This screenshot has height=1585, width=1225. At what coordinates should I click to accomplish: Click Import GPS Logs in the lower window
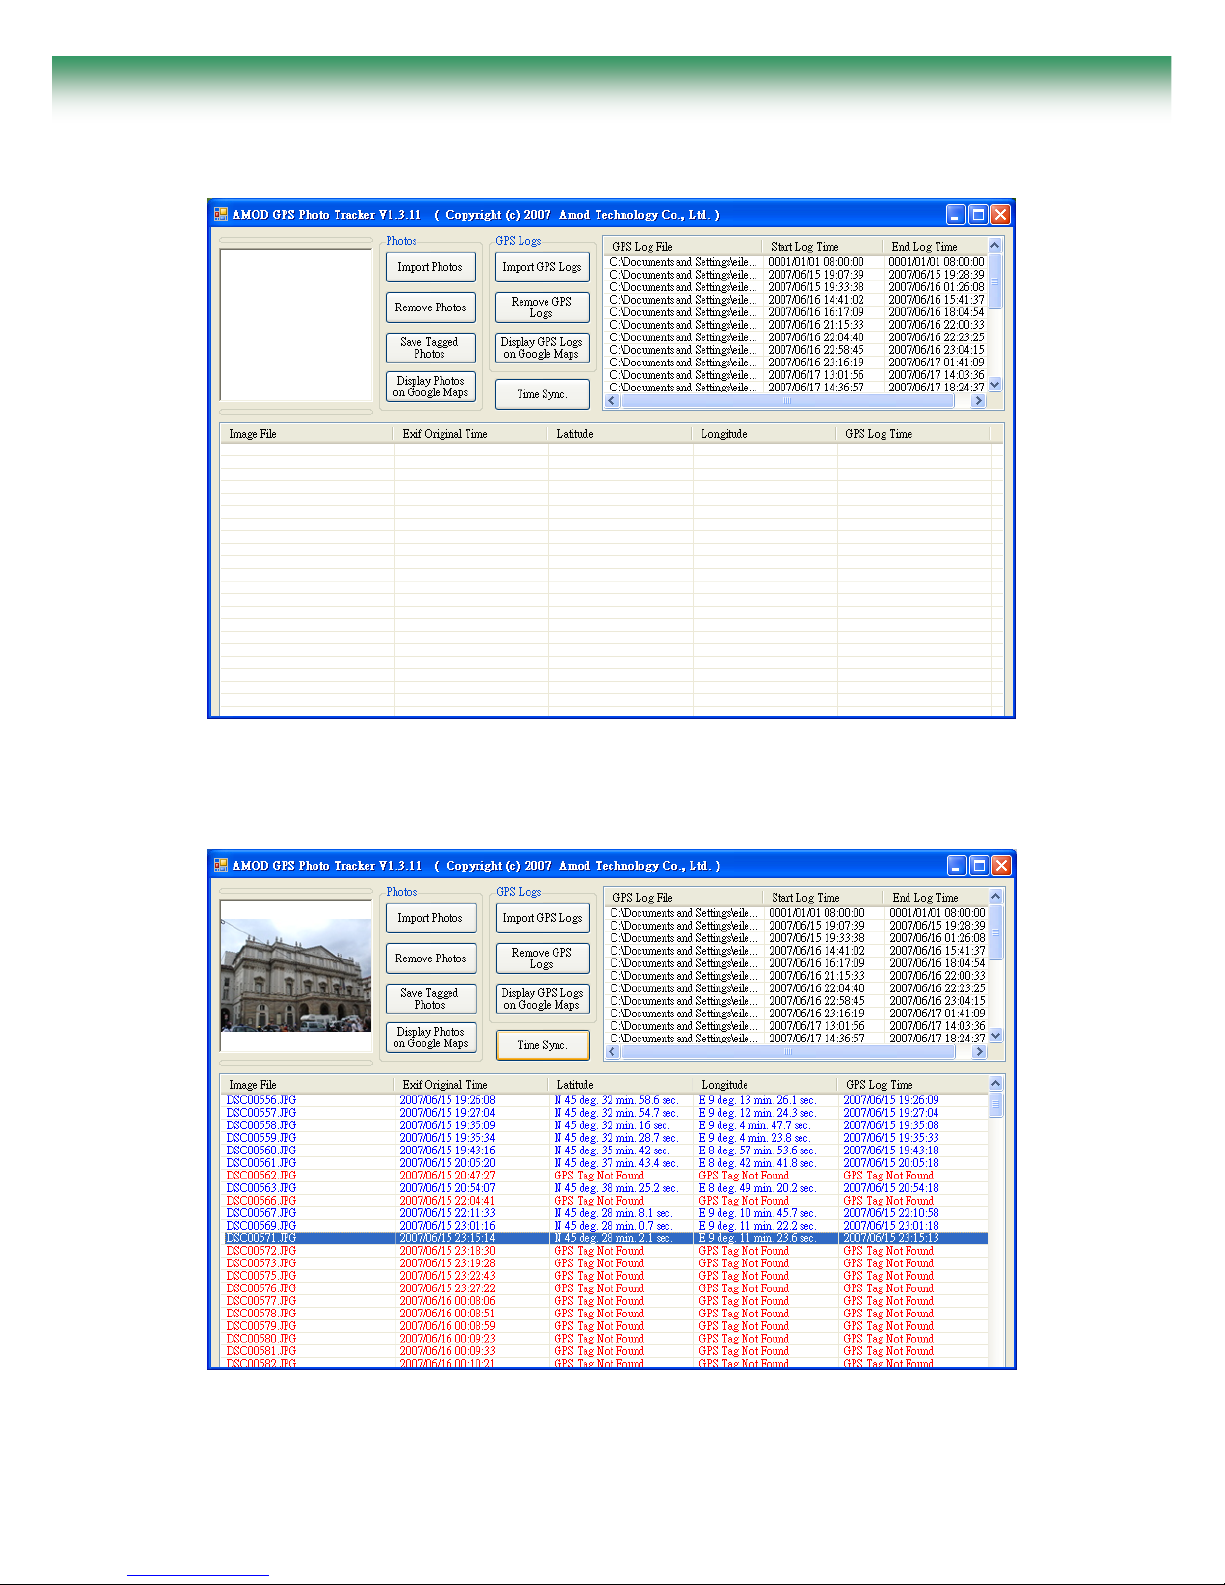tap(543, 918)
